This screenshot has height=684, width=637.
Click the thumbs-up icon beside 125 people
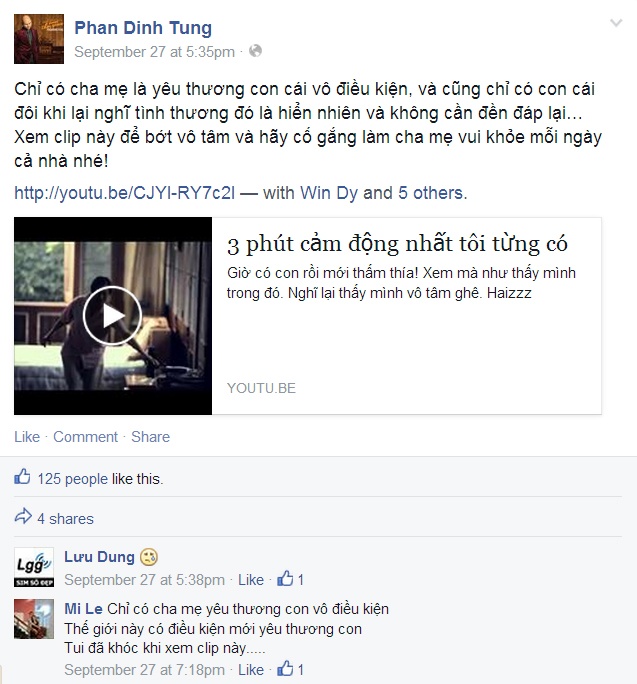22,477
